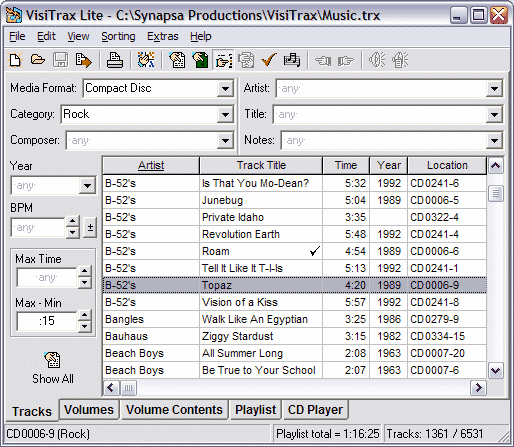Increase Max Time with up spinner
The height and width of the screenshot is (447, 514).
point(85,271)
